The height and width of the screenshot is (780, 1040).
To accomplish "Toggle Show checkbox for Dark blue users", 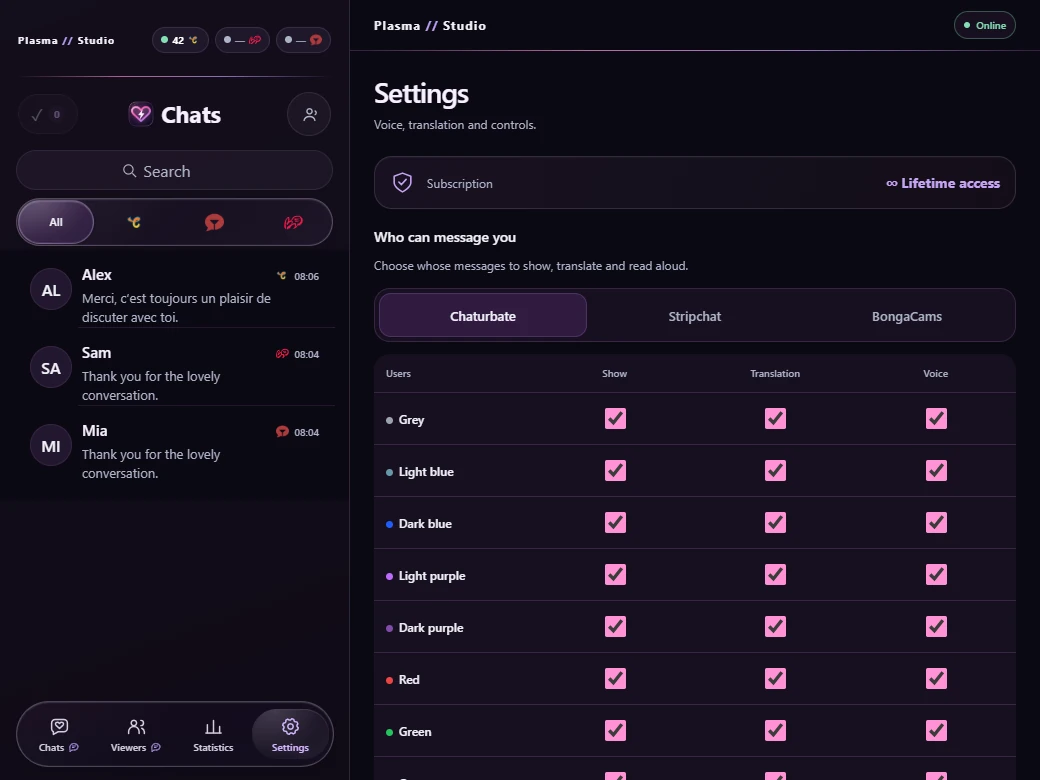I will [x=615, y=523].
